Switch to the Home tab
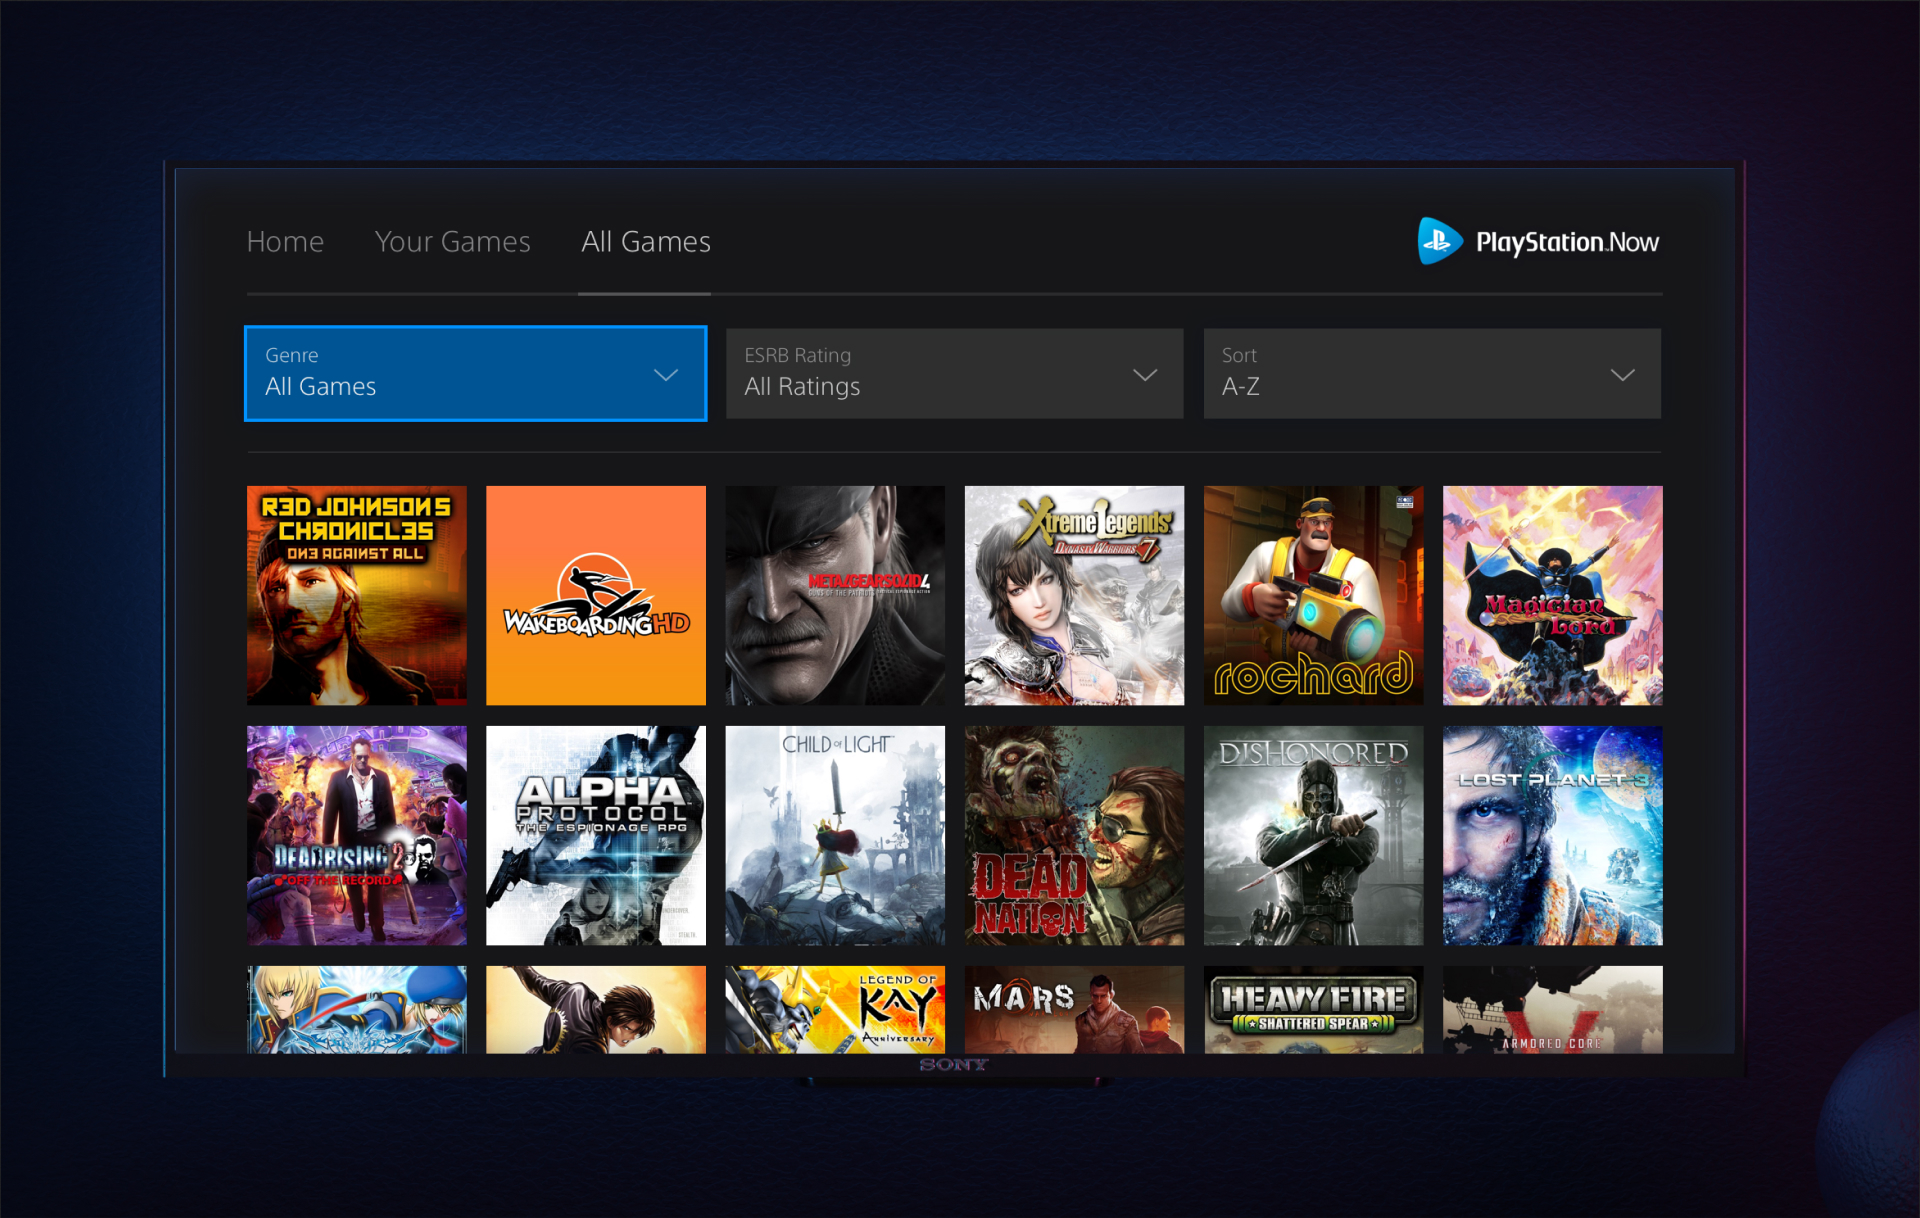 tap(285, 242)
